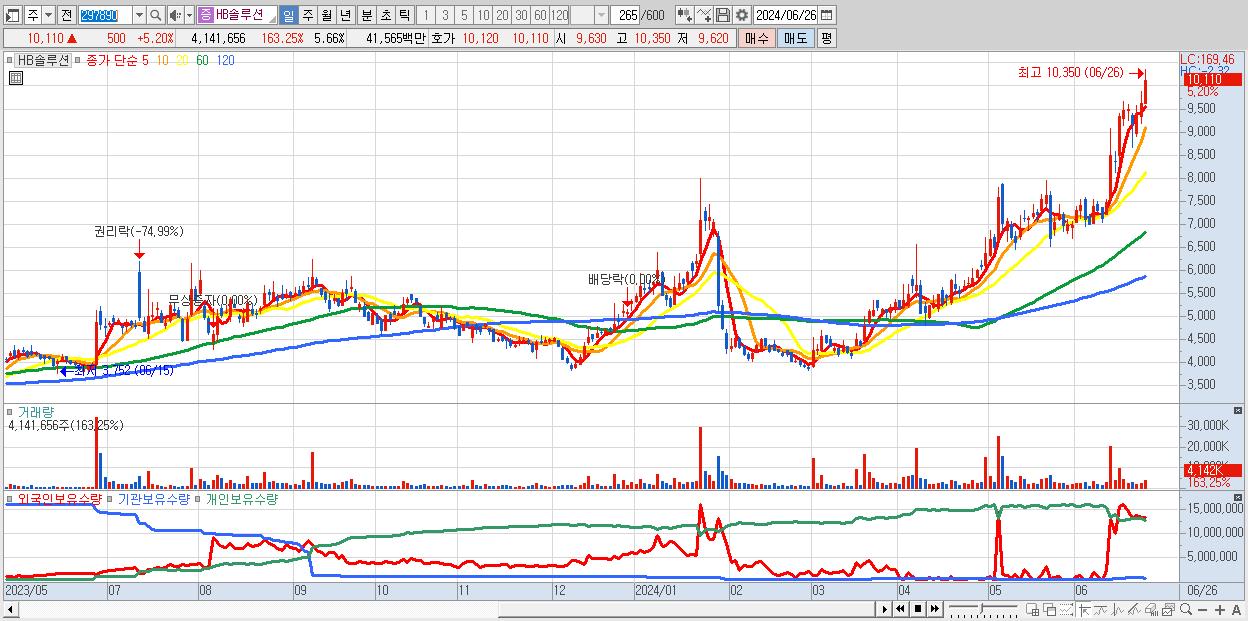Click the 기관보유수량 legend label
1248x621 pixels.
click(153, 498)
